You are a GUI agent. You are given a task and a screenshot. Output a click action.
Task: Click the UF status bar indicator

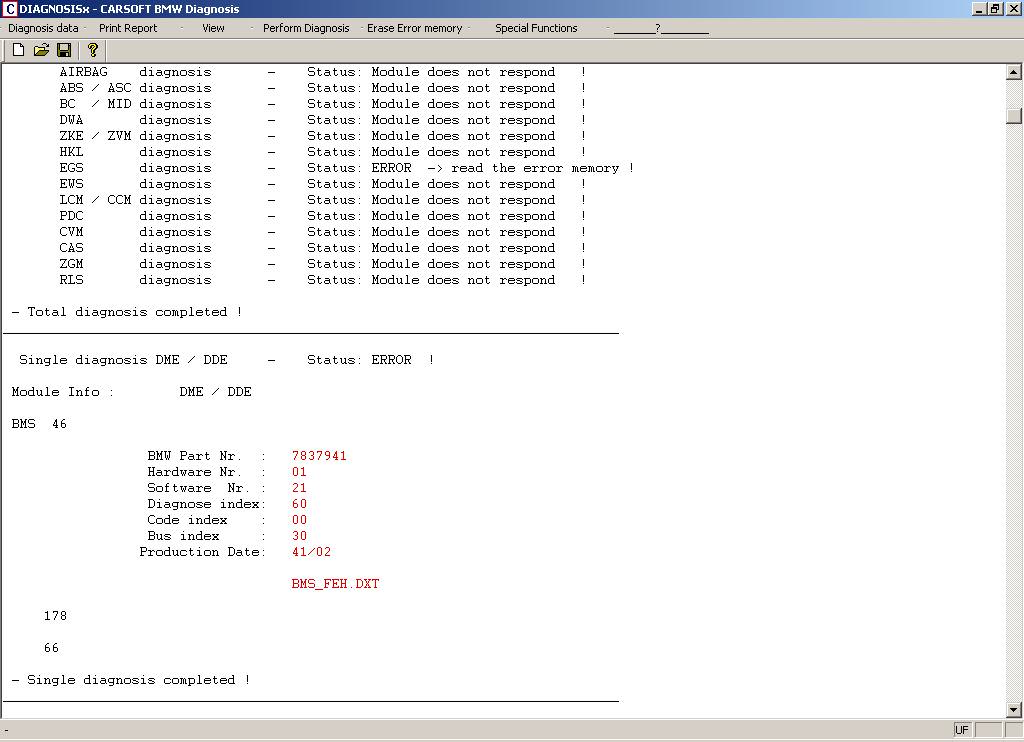pyautogui.click(x=962, y=730)
